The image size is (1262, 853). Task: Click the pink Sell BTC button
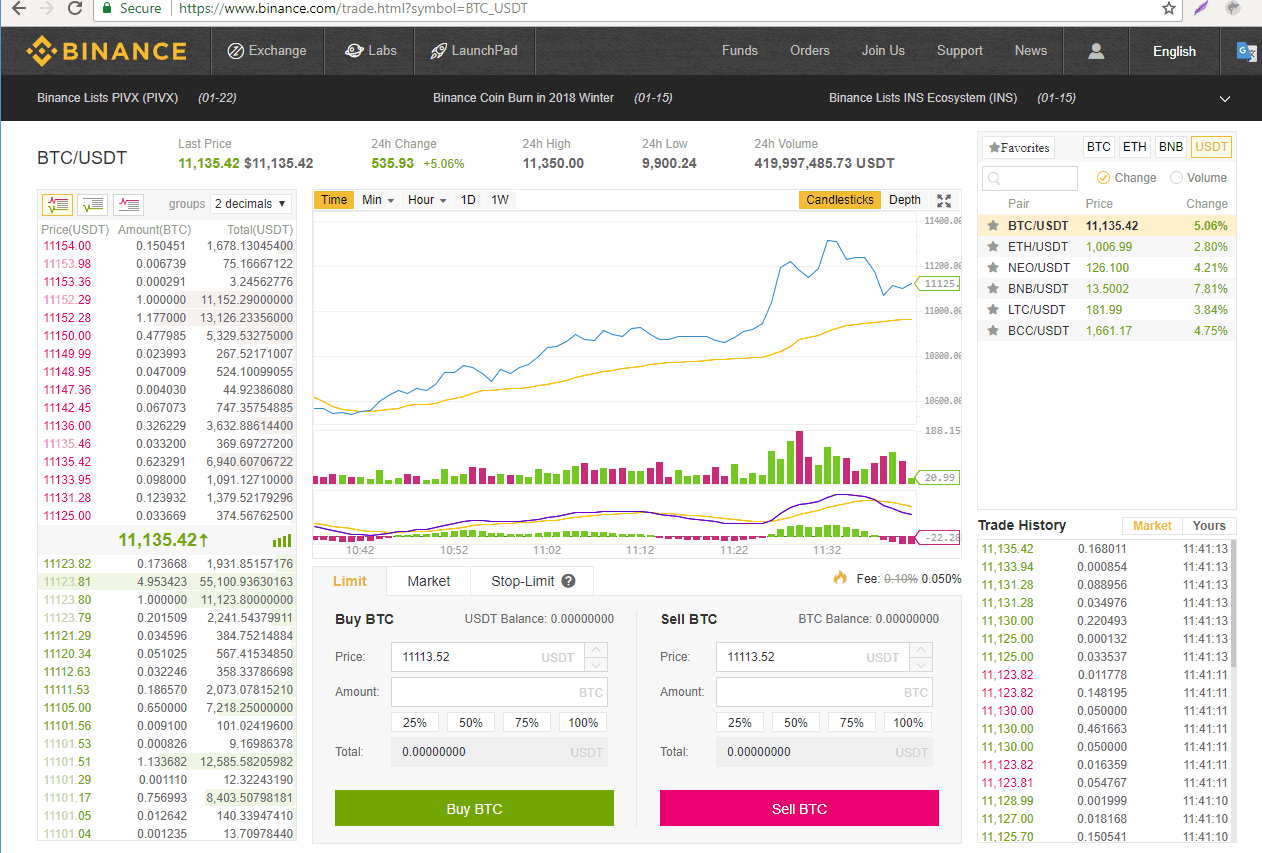point(799,808)
